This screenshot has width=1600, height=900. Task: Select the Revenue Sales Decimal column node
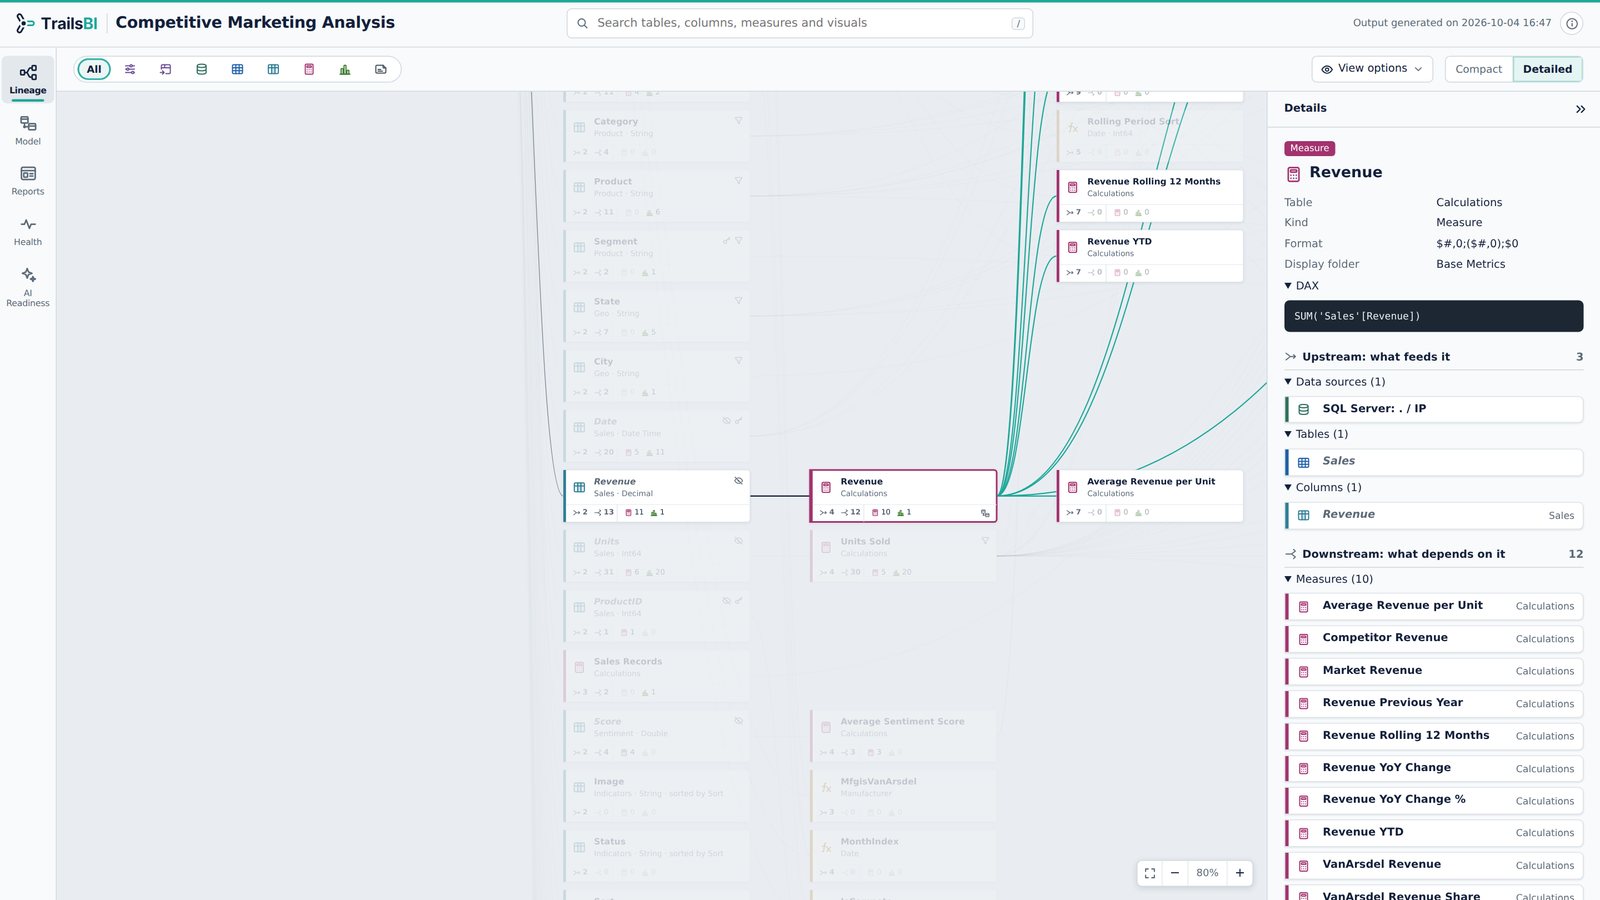(657, 496)
